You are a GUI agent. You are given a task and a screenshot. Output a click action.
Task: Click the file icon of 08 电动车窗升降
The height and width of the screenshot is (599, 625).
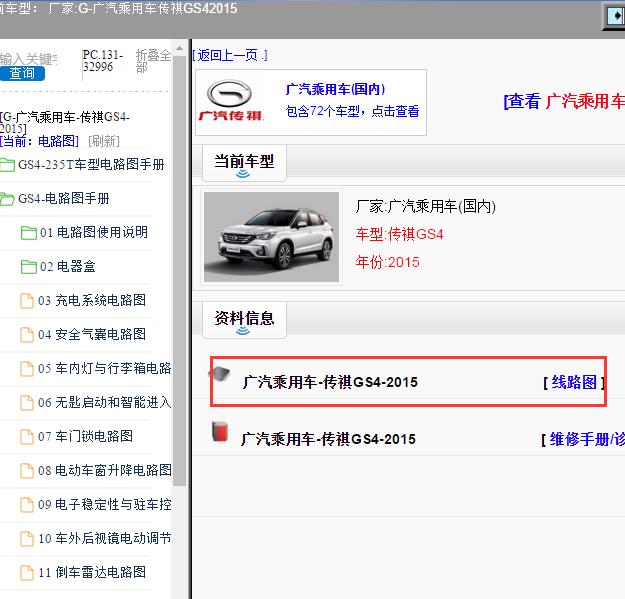coord(27,471)
